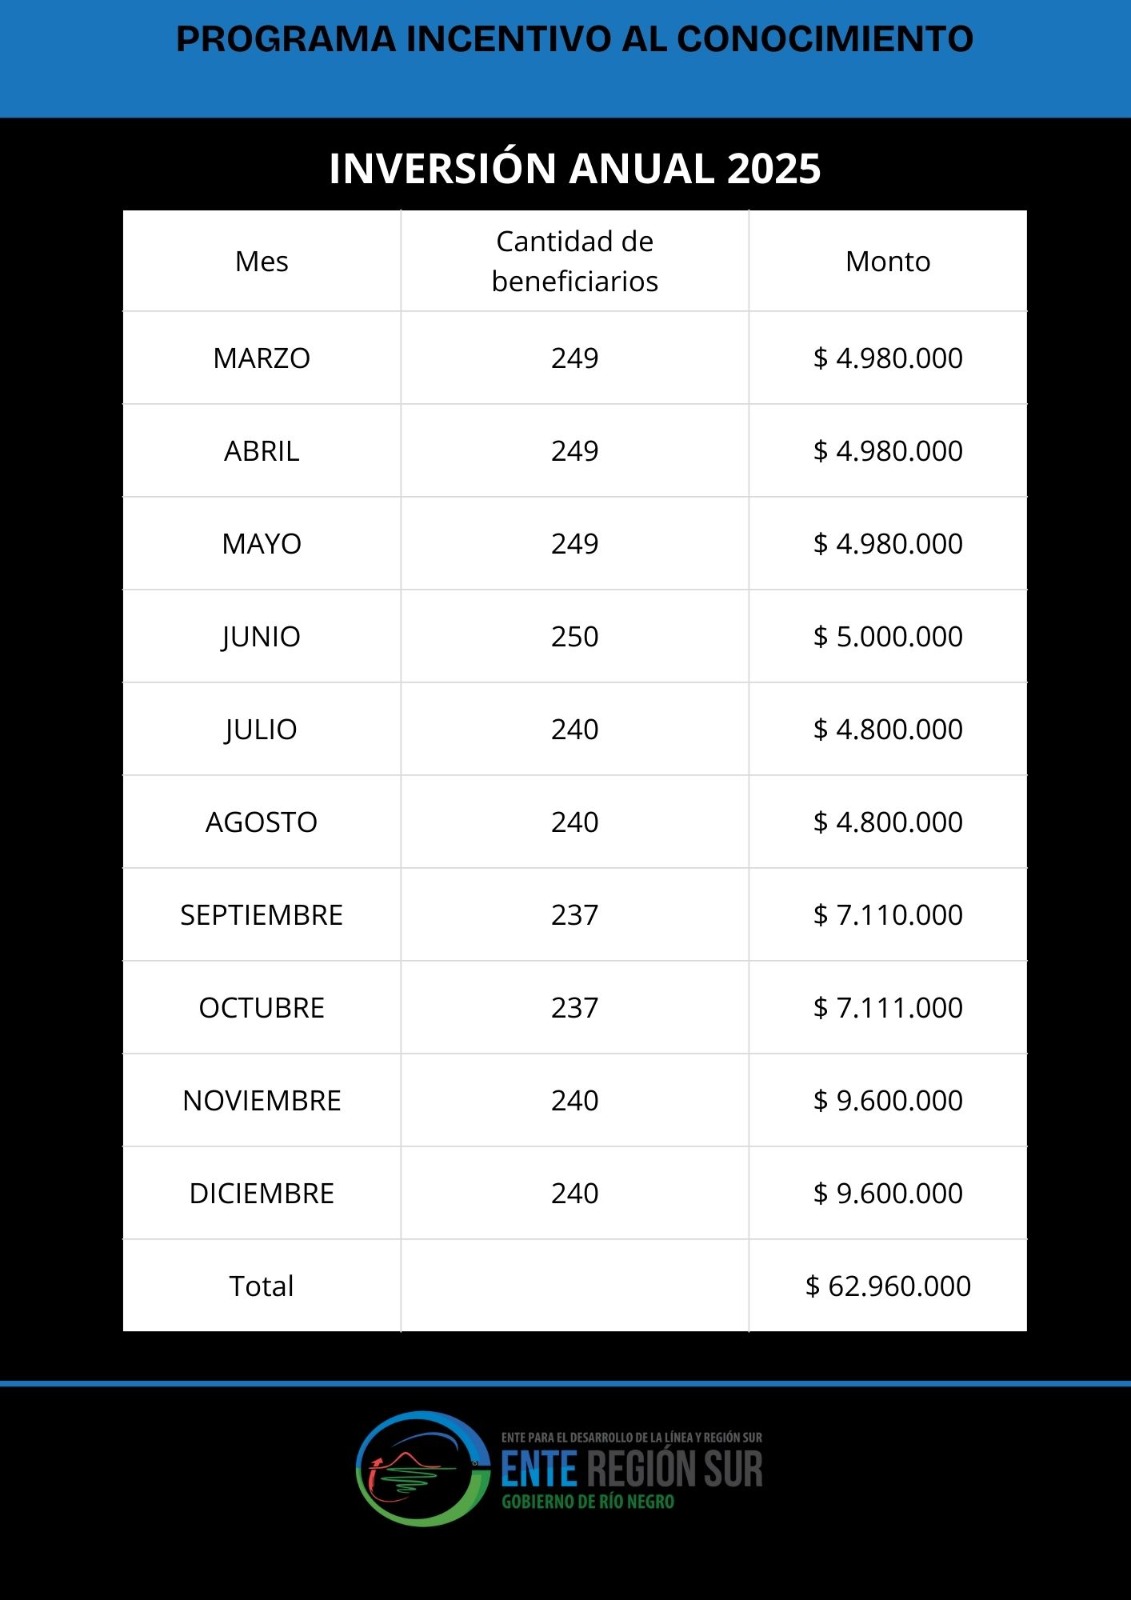Select the MAYO month cell
Screen dimensions: 1131x1600
(261, 544)
